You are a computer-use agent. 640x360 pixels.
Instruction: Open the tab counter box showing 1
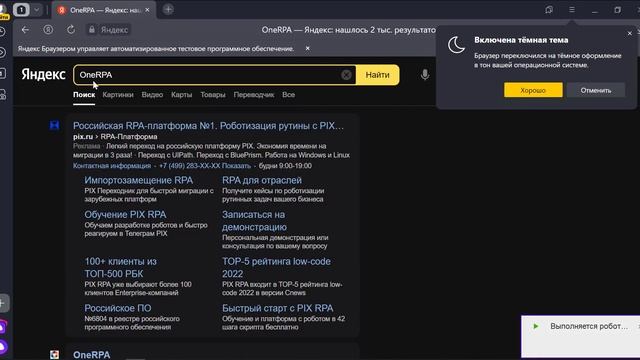coord(21,9)
